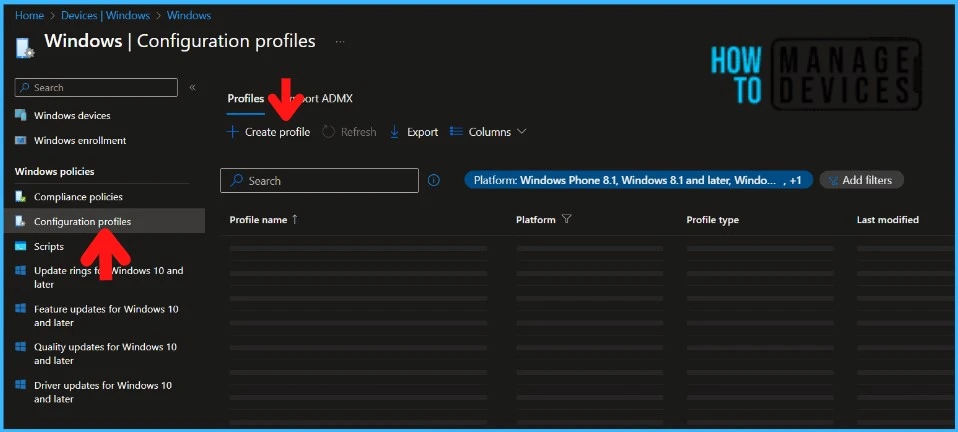Viewport: 958px width, 432px height.
Task: Click the Scripts icon
Action: click(x=21, y=246)
